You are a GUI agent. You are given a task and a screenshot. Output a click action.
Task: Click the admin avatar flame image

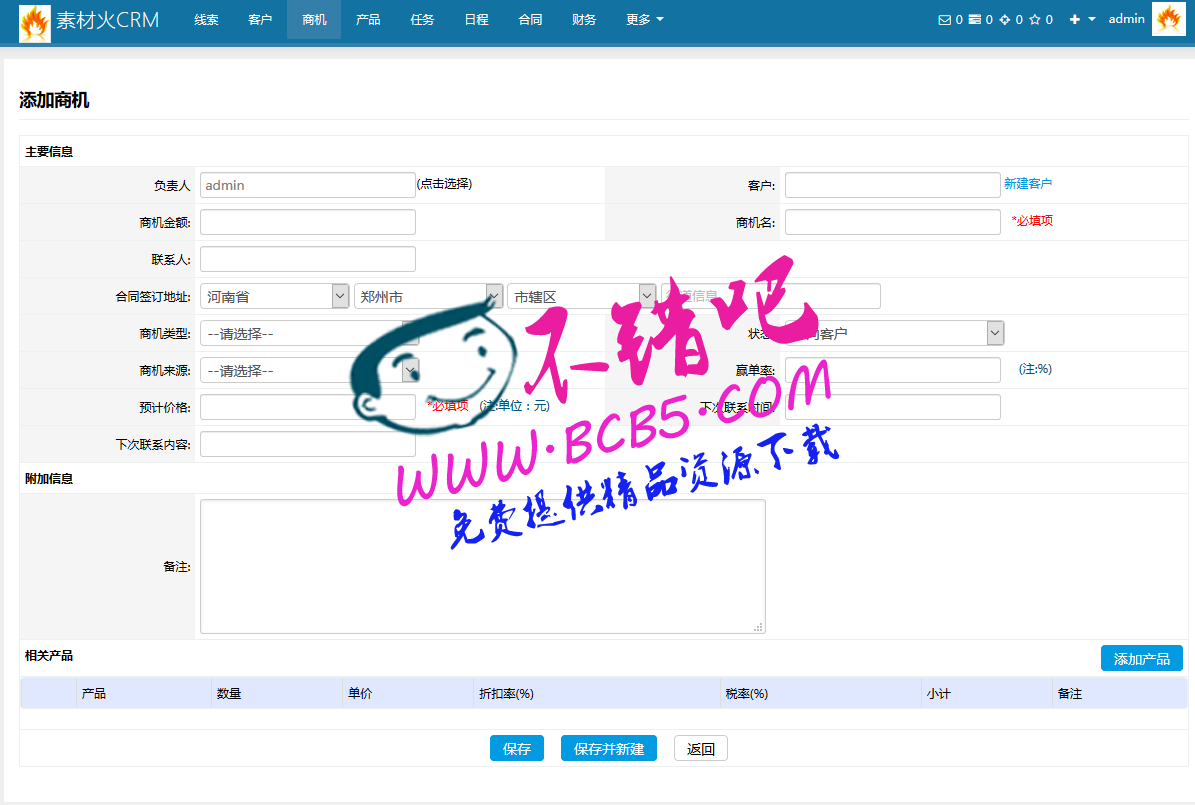[x=1168, y=19]
